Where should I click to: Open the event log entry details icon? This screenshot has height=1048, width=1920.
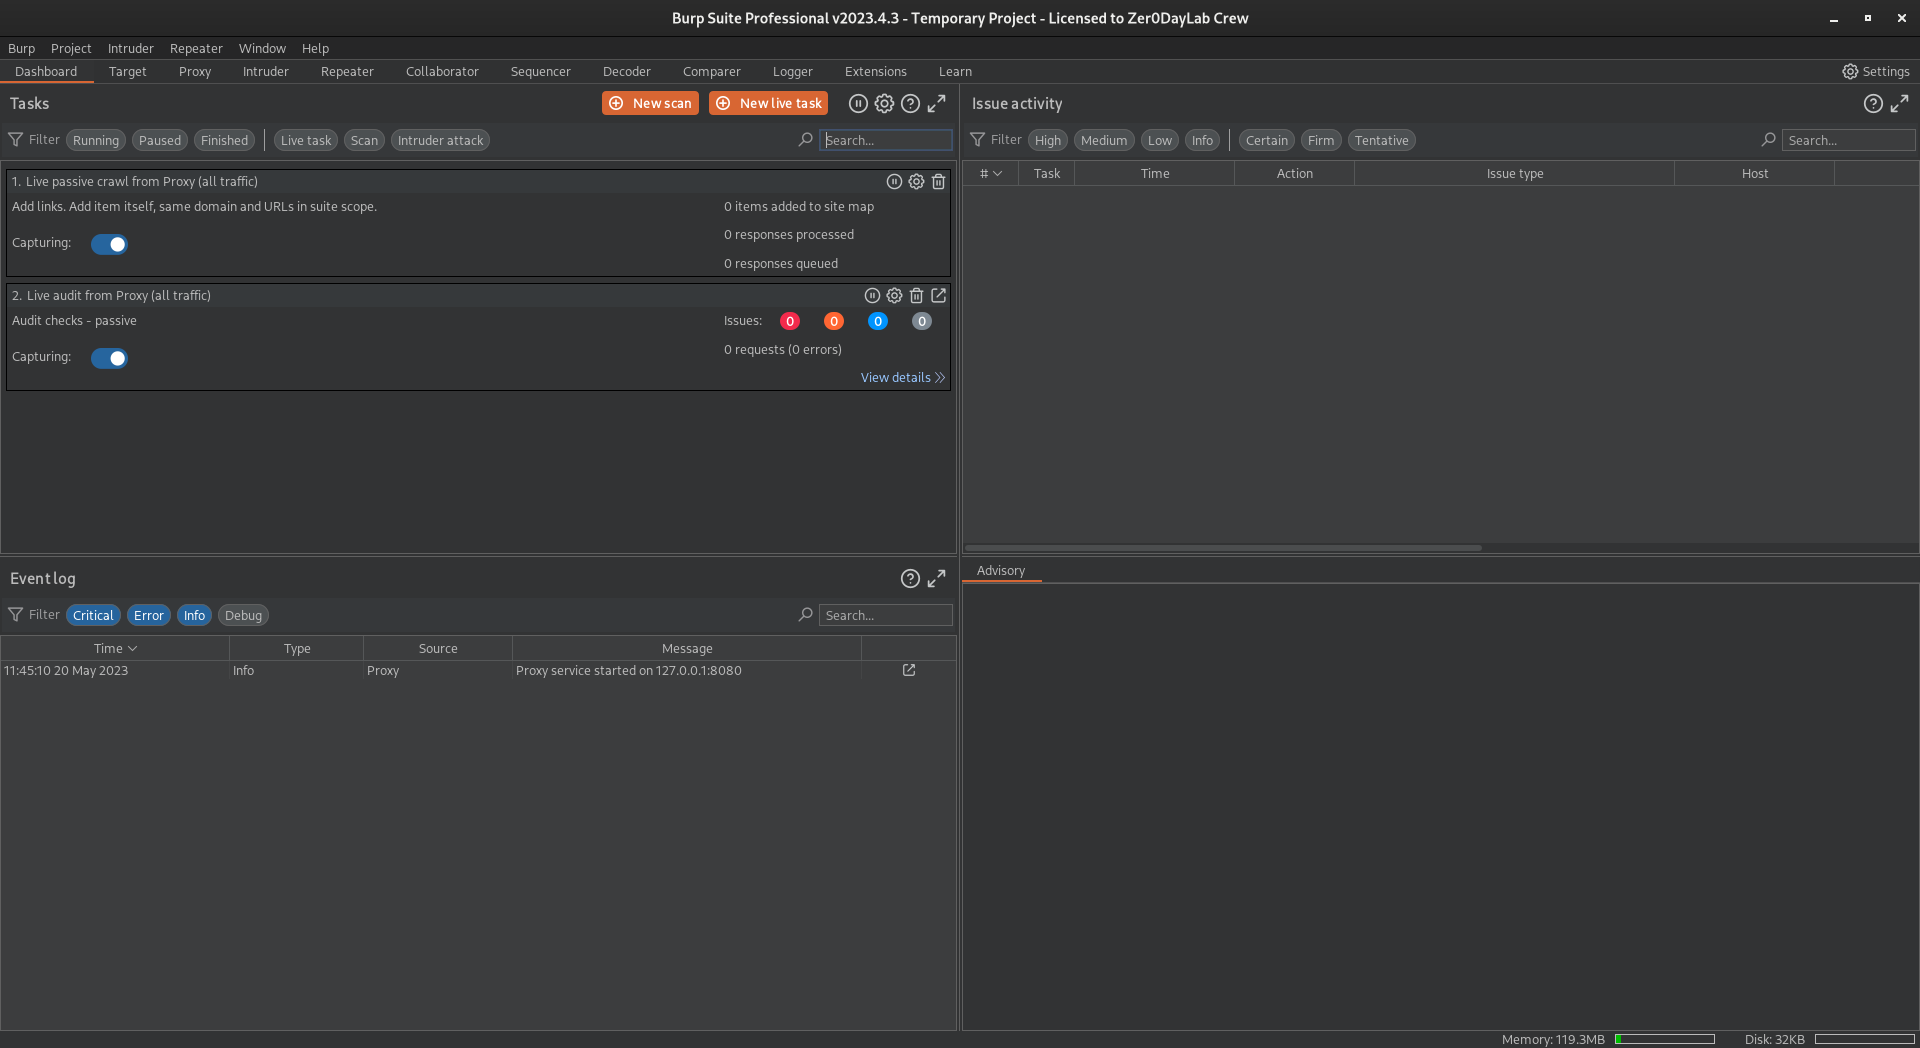point(909,671)
